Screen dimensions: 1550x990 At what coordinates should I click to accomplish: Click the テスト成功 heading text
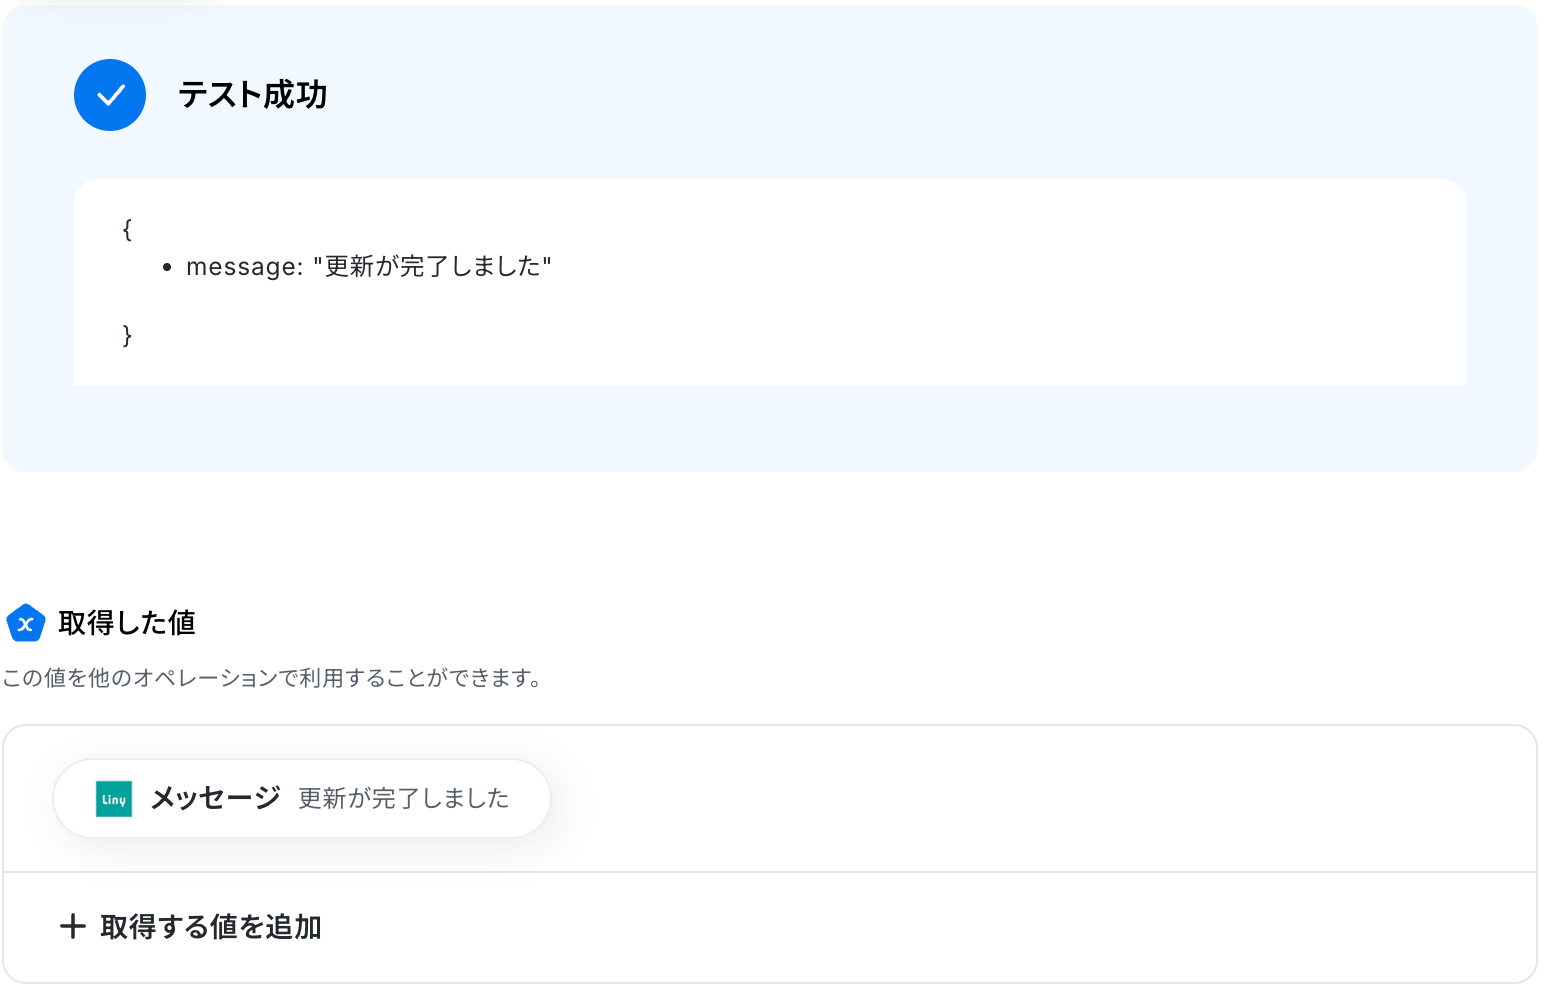[253, 95]
